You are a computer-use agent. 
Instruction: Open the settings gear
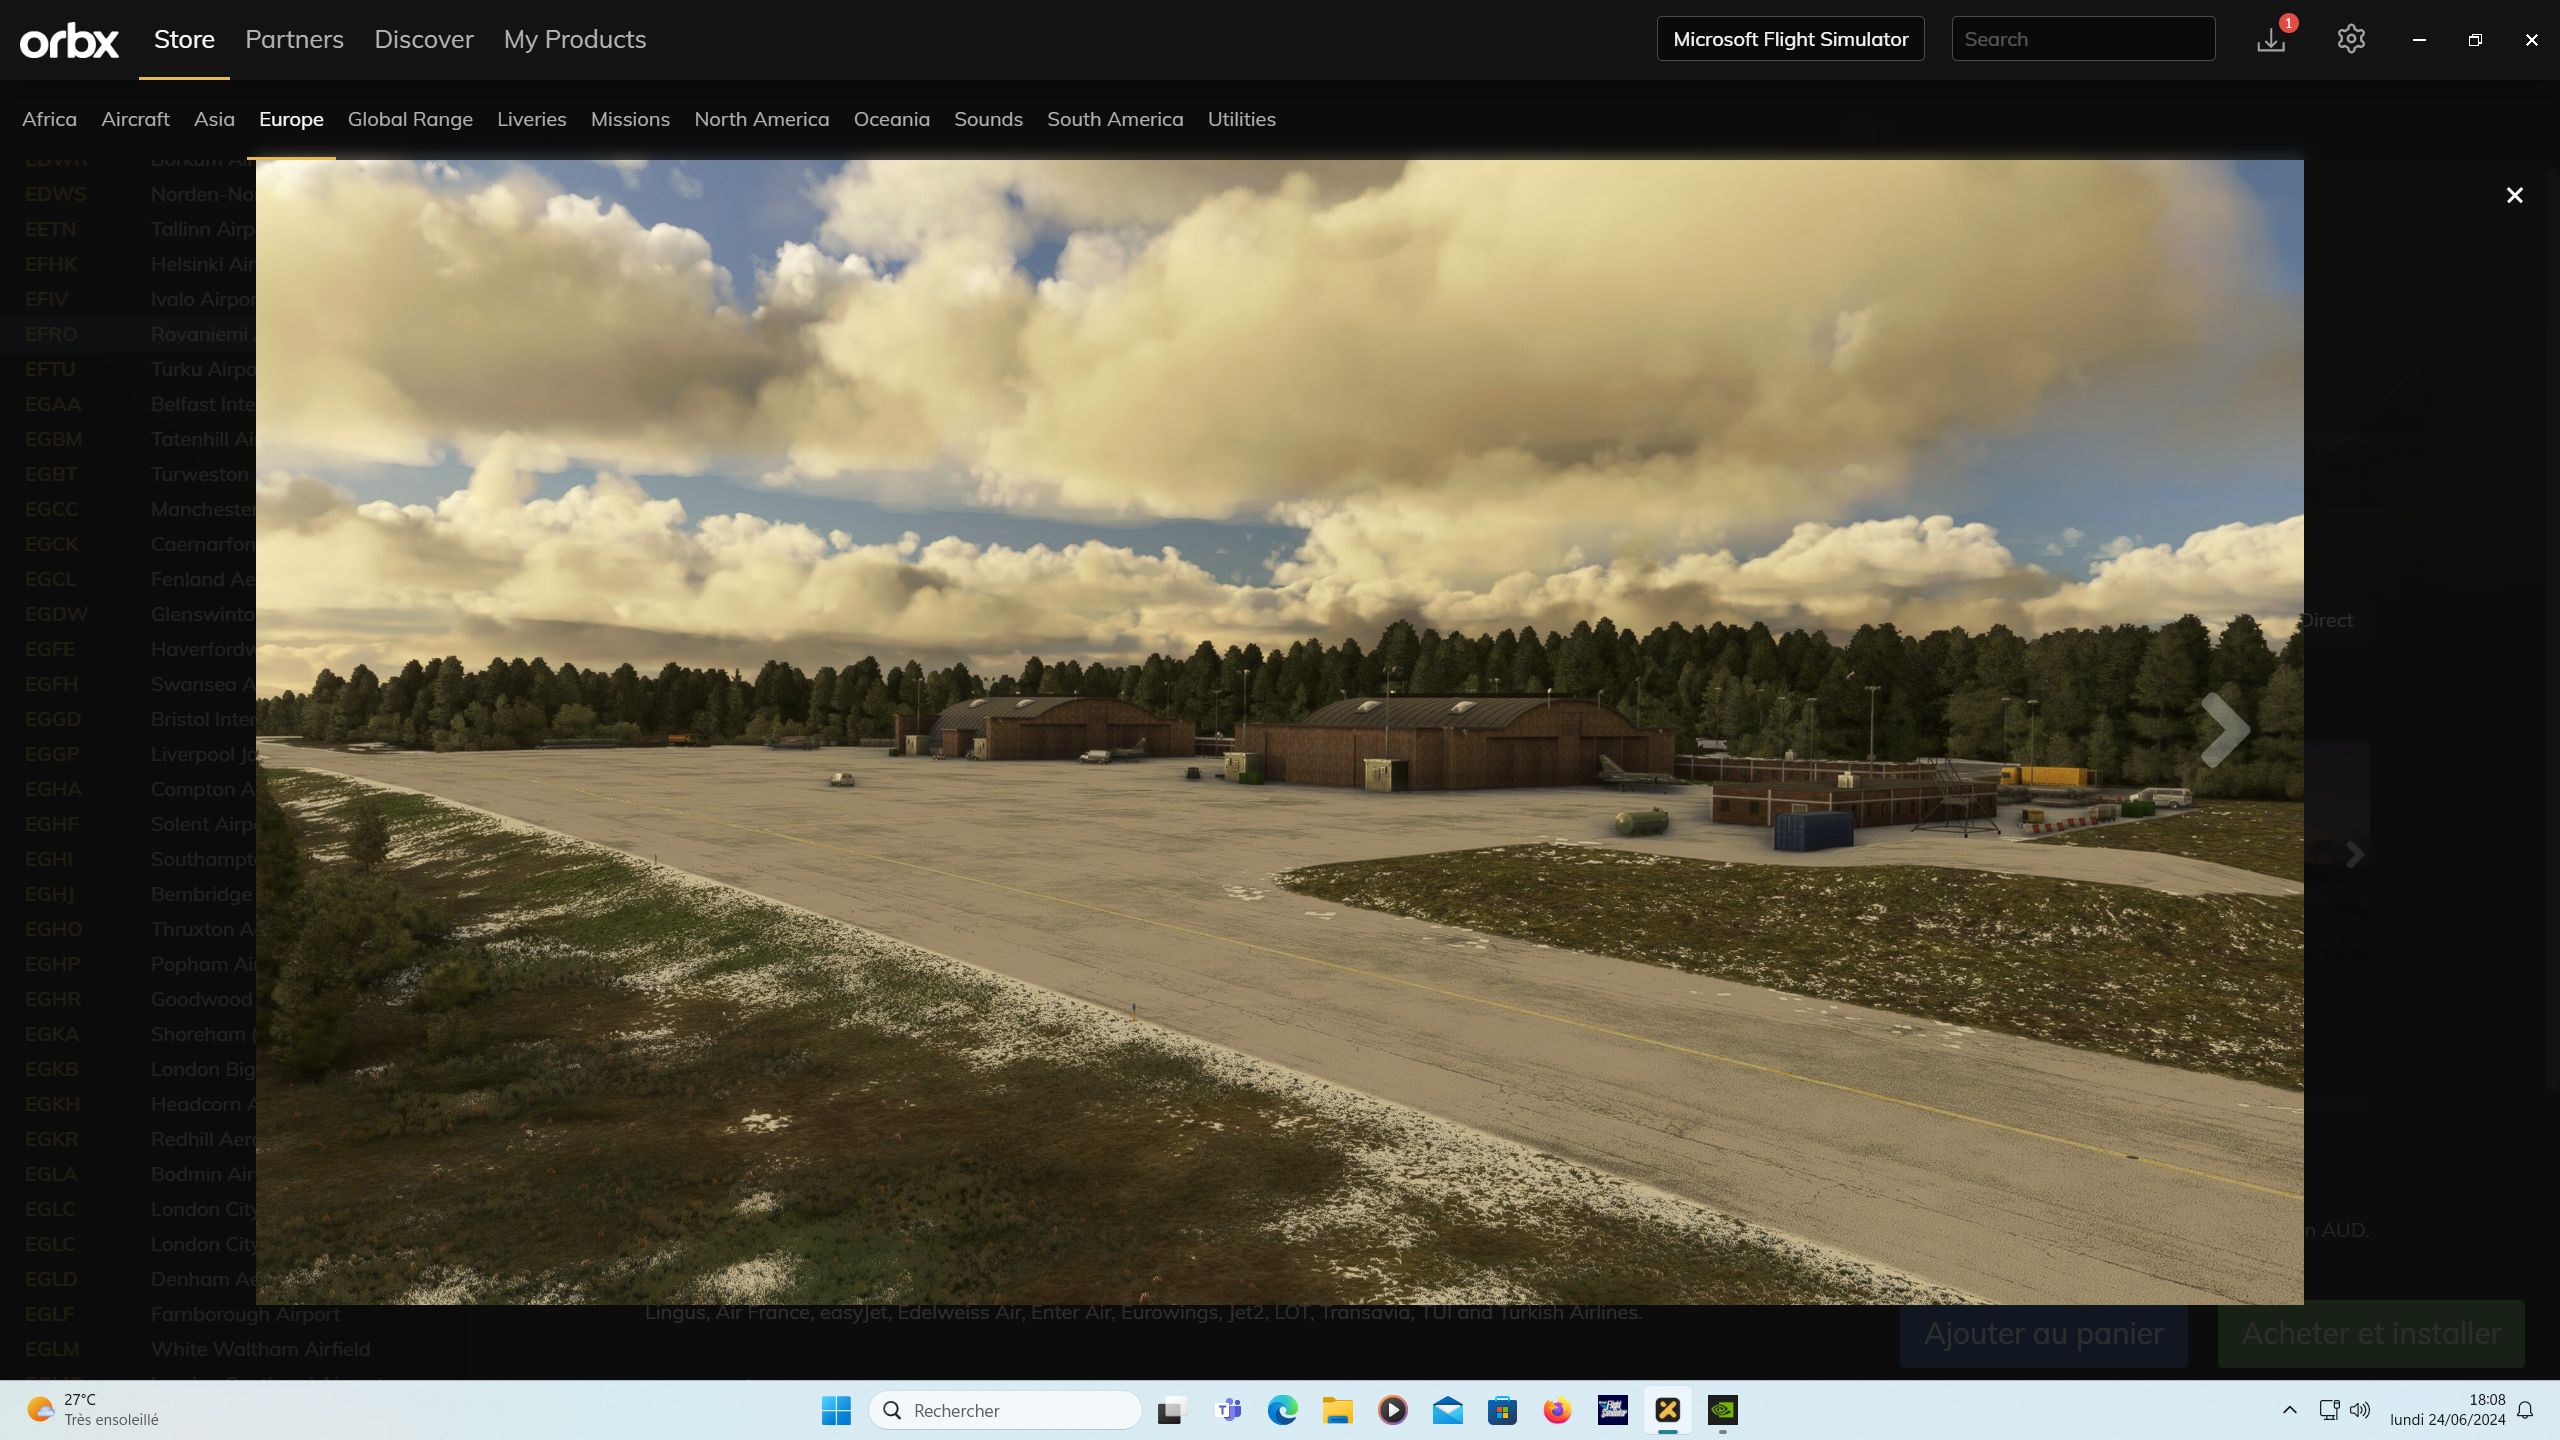[x=2351, y=39]
